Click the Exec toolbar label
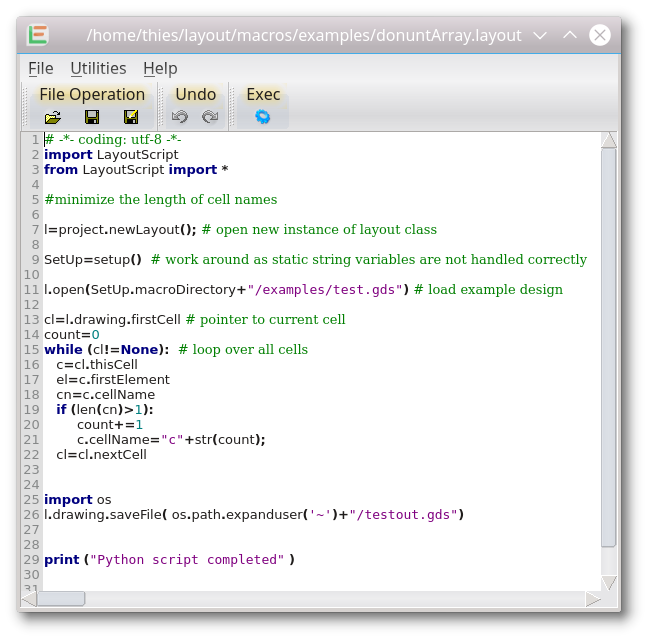This screenshot has height=641, width=650. [263, 94]
